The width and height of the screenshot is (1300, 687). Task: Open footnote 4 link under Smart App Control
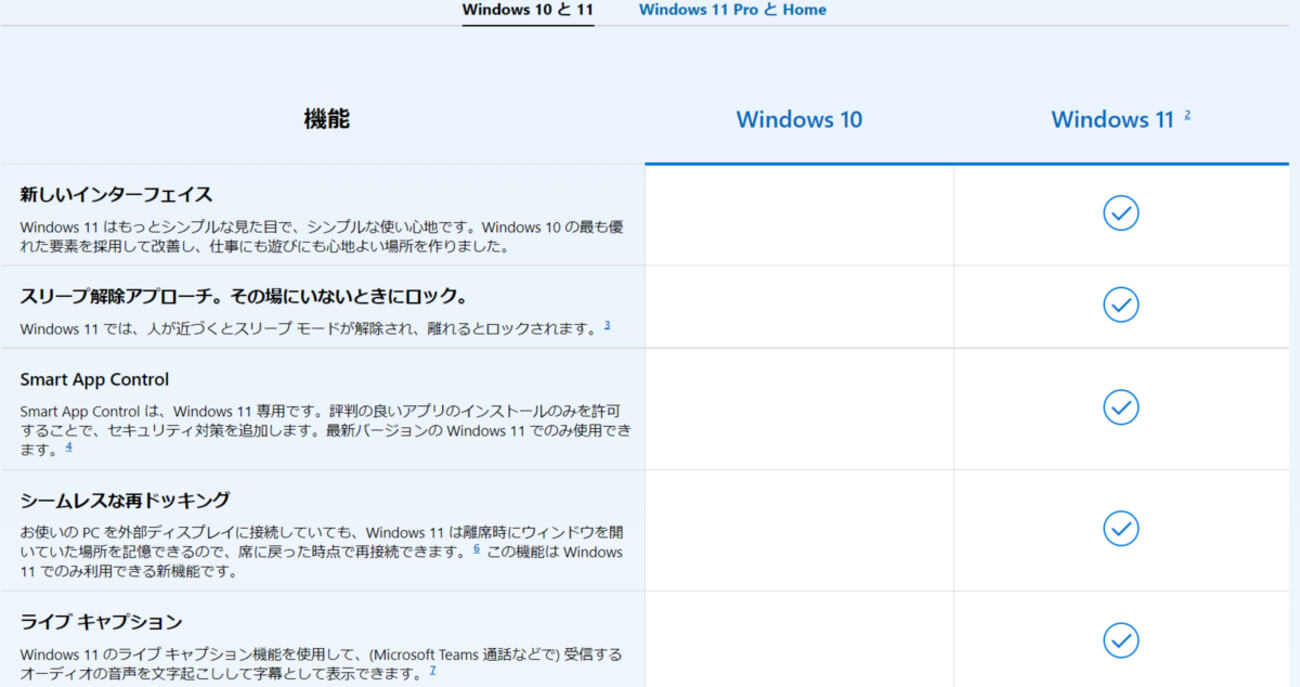(69, 447)
